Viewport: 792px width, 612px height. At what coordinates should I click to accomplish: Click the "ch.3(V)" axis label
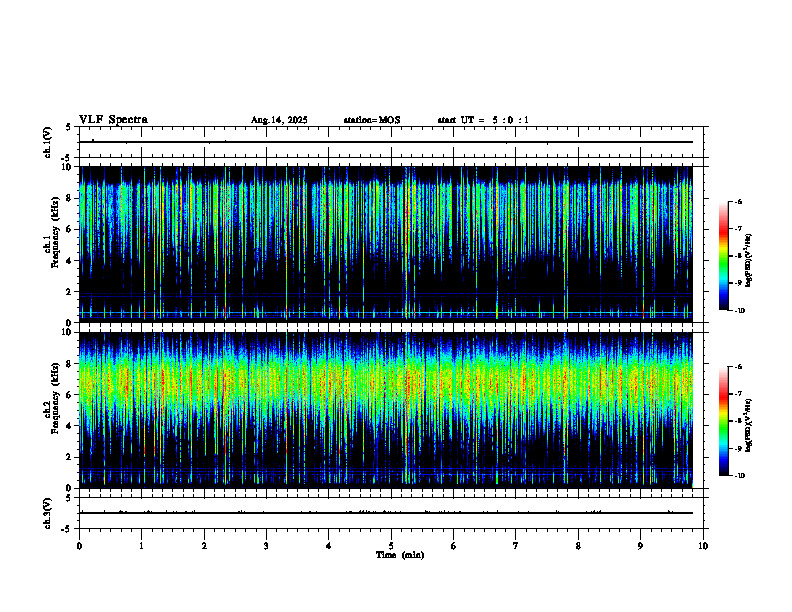(48, 513)
